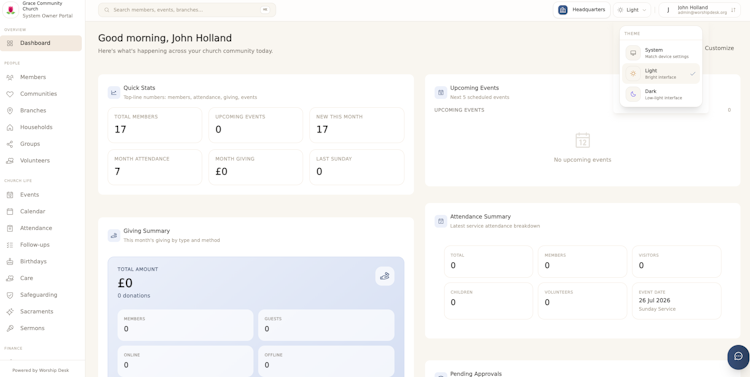
Task: Click the New This Month stat card
Action: tap(357, 125)
